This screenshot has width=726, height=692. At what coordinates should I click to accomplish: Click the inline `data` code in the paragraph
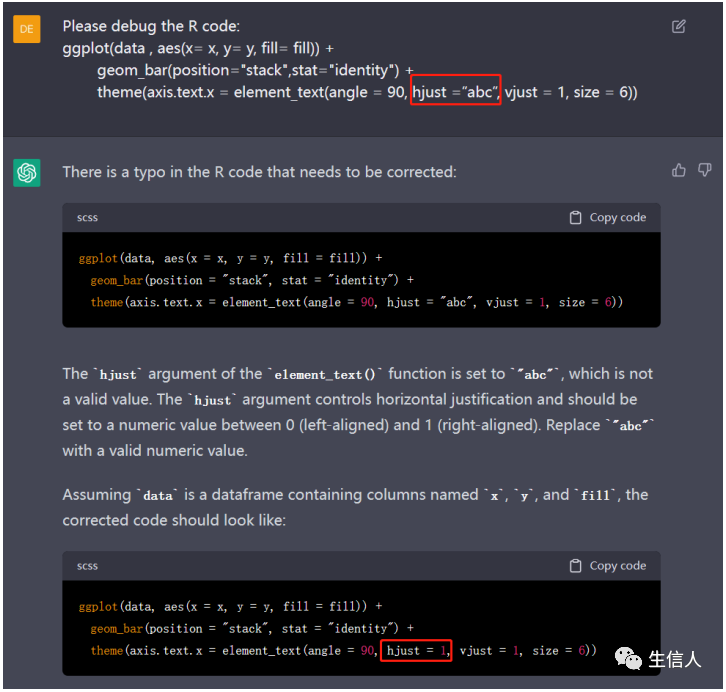point(158,495)
